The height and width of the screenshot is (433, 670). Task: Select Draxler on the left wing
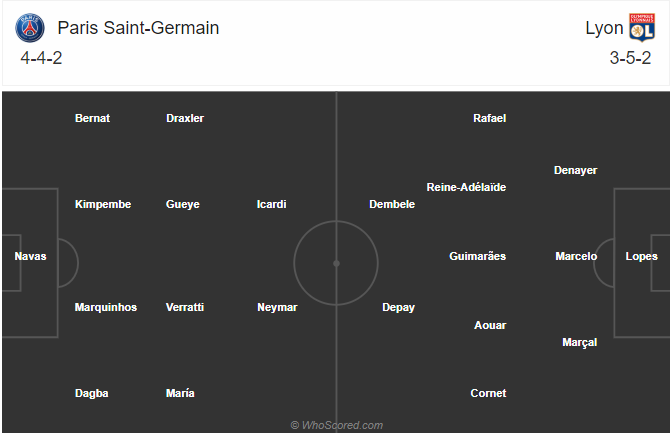point(185,118)
